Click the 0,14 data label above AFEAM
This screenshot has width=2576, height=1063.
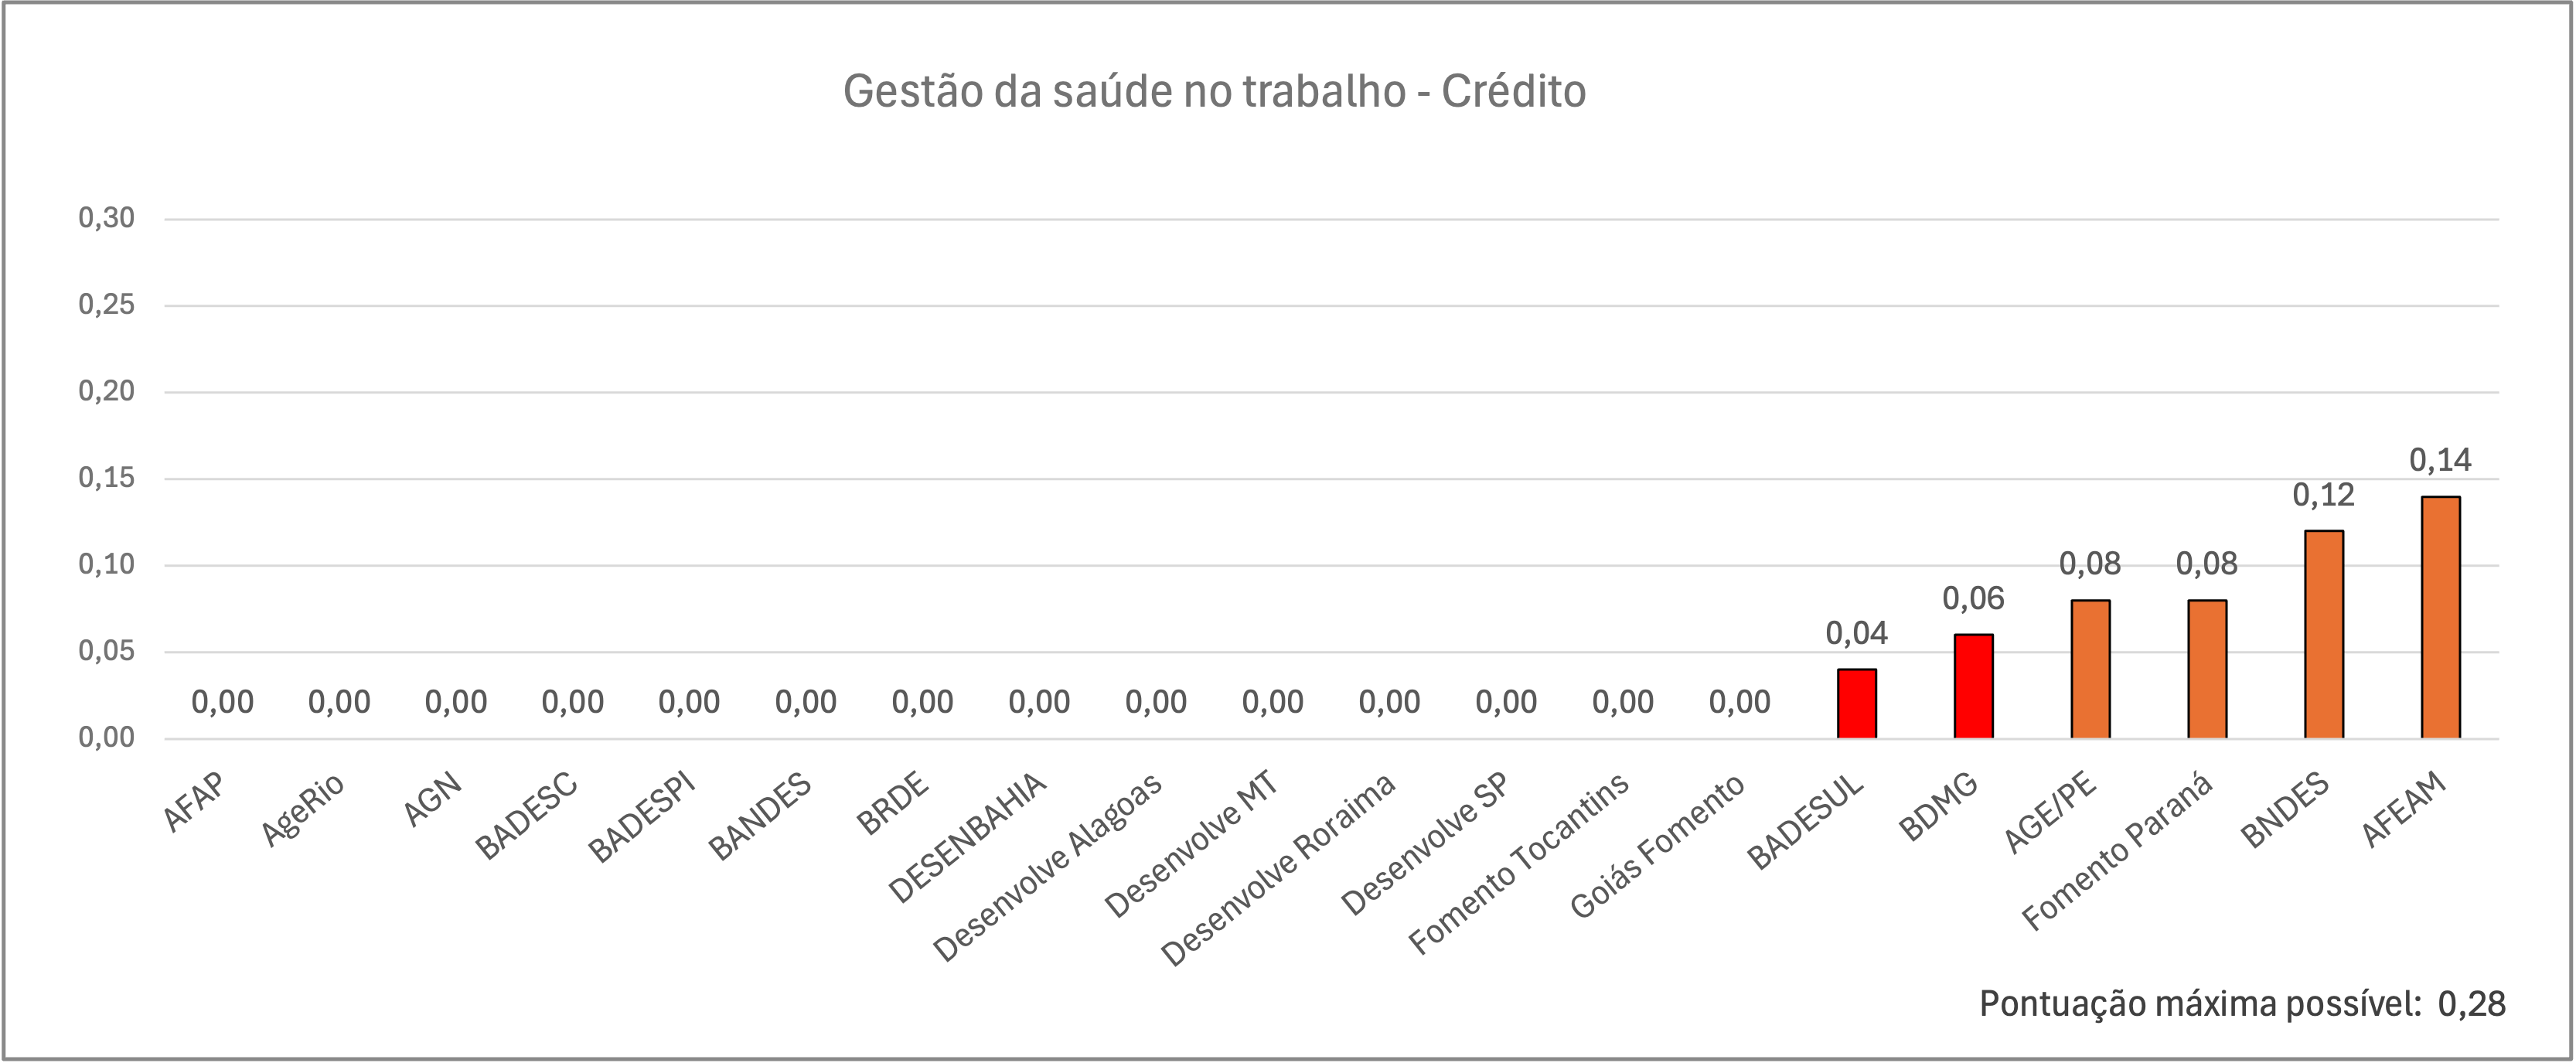pos(2440,461)
